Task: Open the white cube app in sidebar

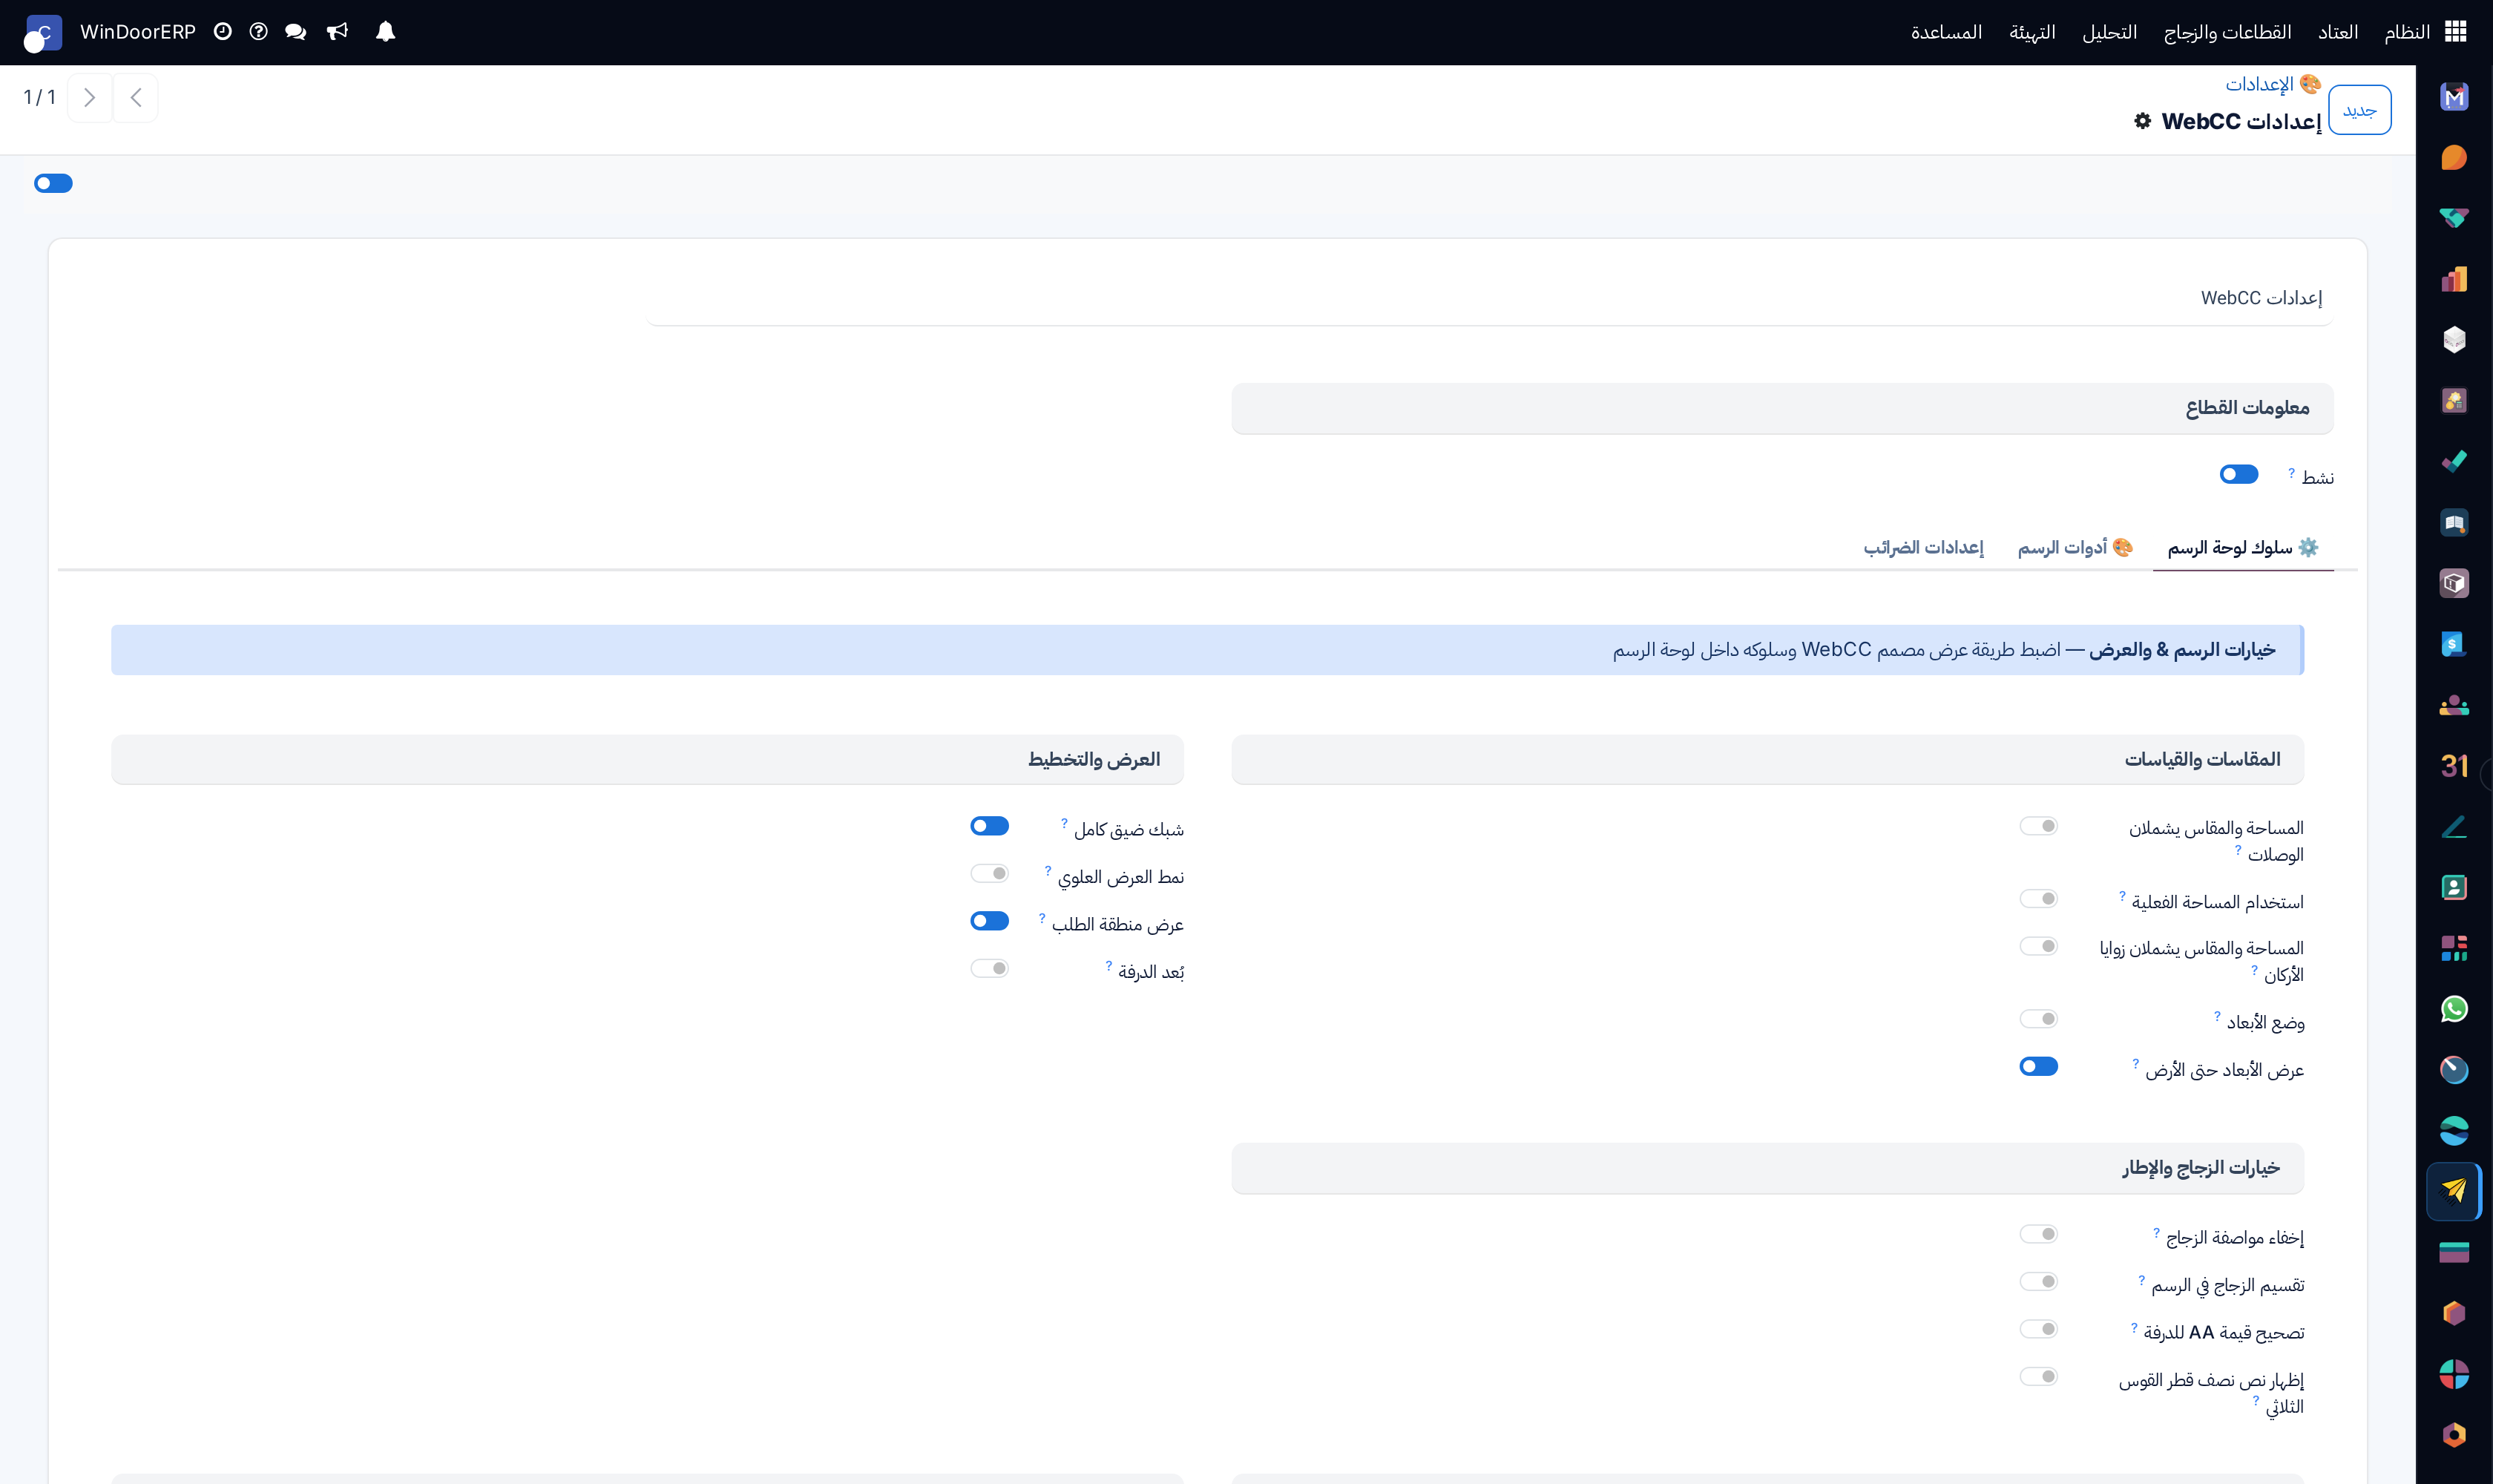Action: (2454, 340)
